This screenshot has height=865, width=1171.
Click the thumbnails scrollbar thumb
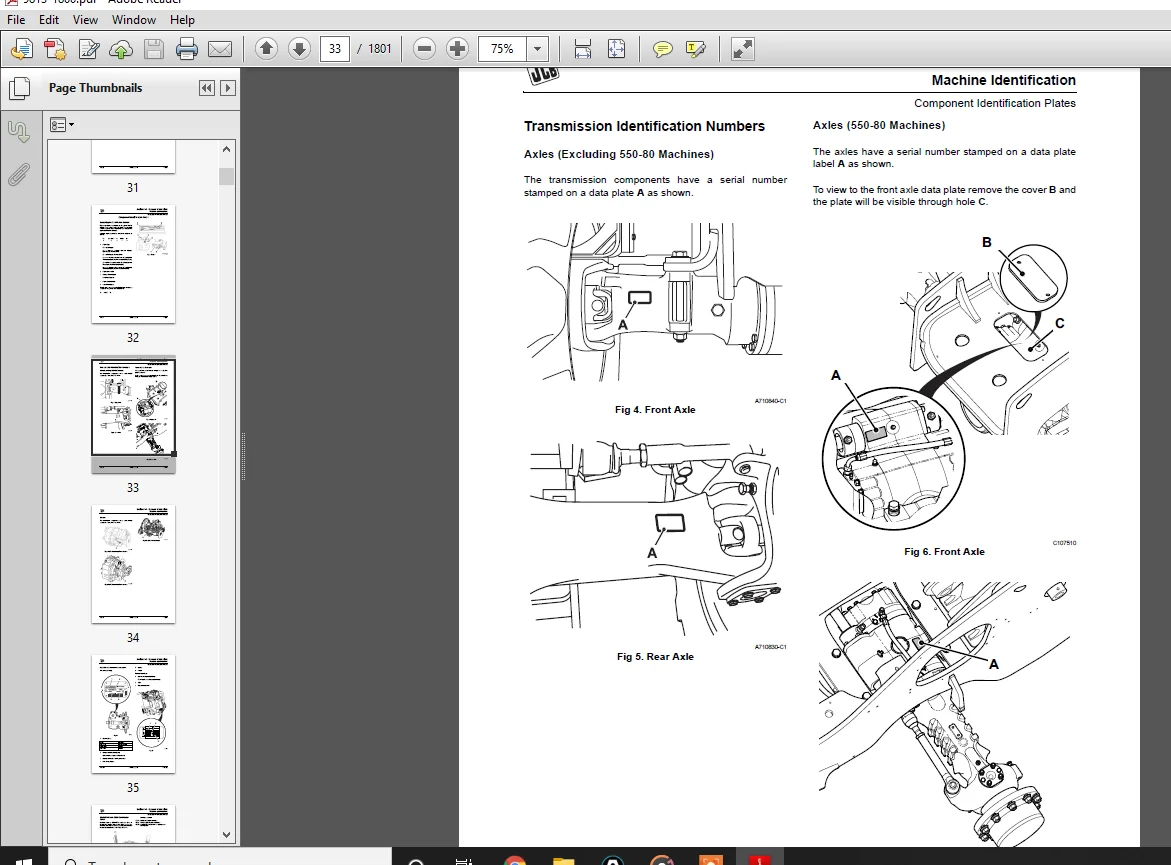(x=226, y=176)
